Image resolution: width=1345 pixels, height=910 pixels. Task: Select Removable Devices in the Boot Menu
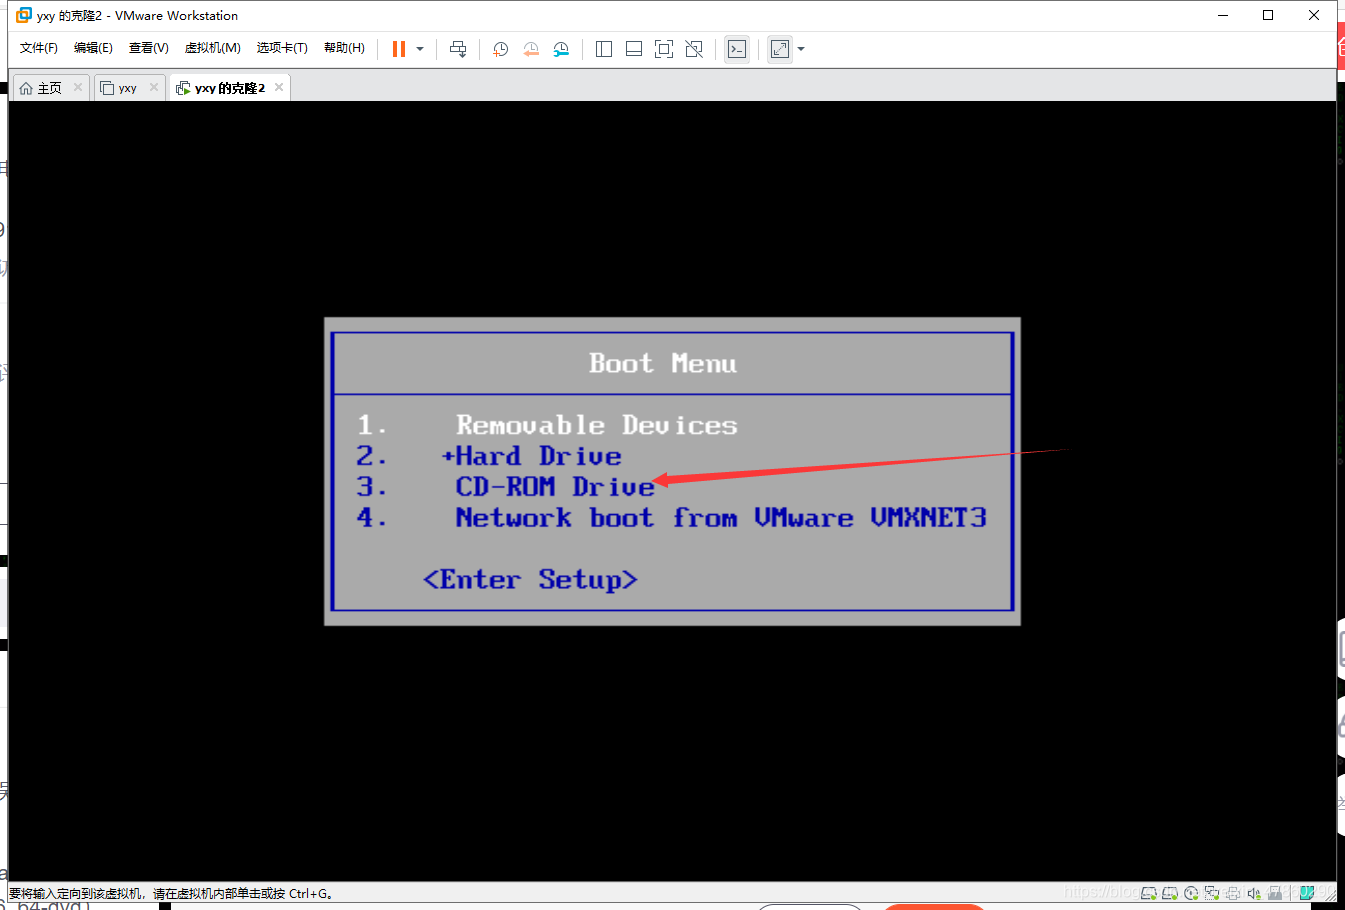point(596,426)
